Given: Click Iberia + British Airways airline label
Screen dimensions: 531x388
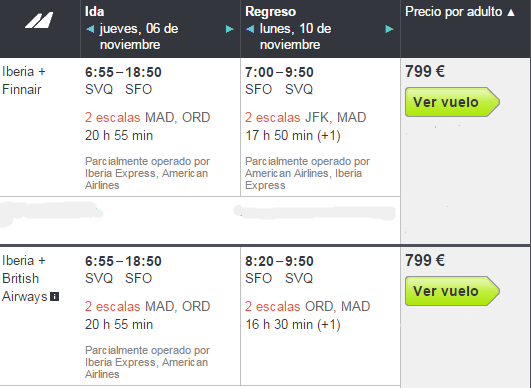Looking at the screenshot, I should [26, 279].
